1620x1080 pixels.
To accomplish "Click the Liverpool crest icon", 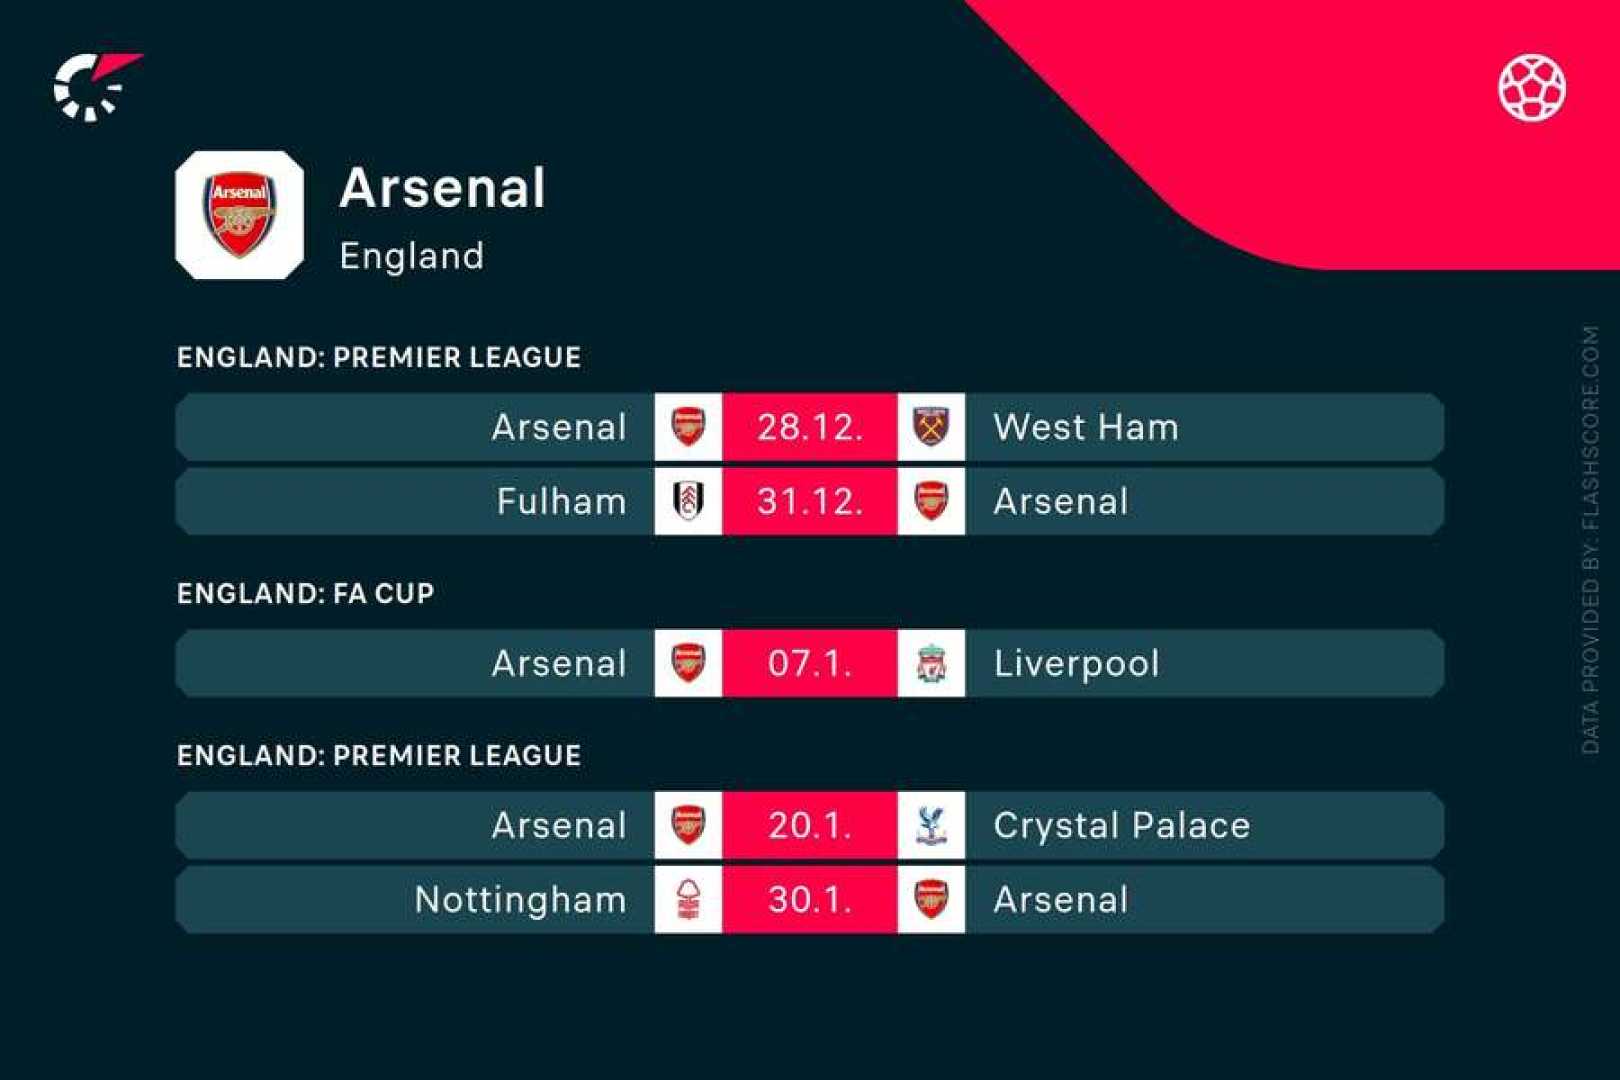I will [931, 663].
